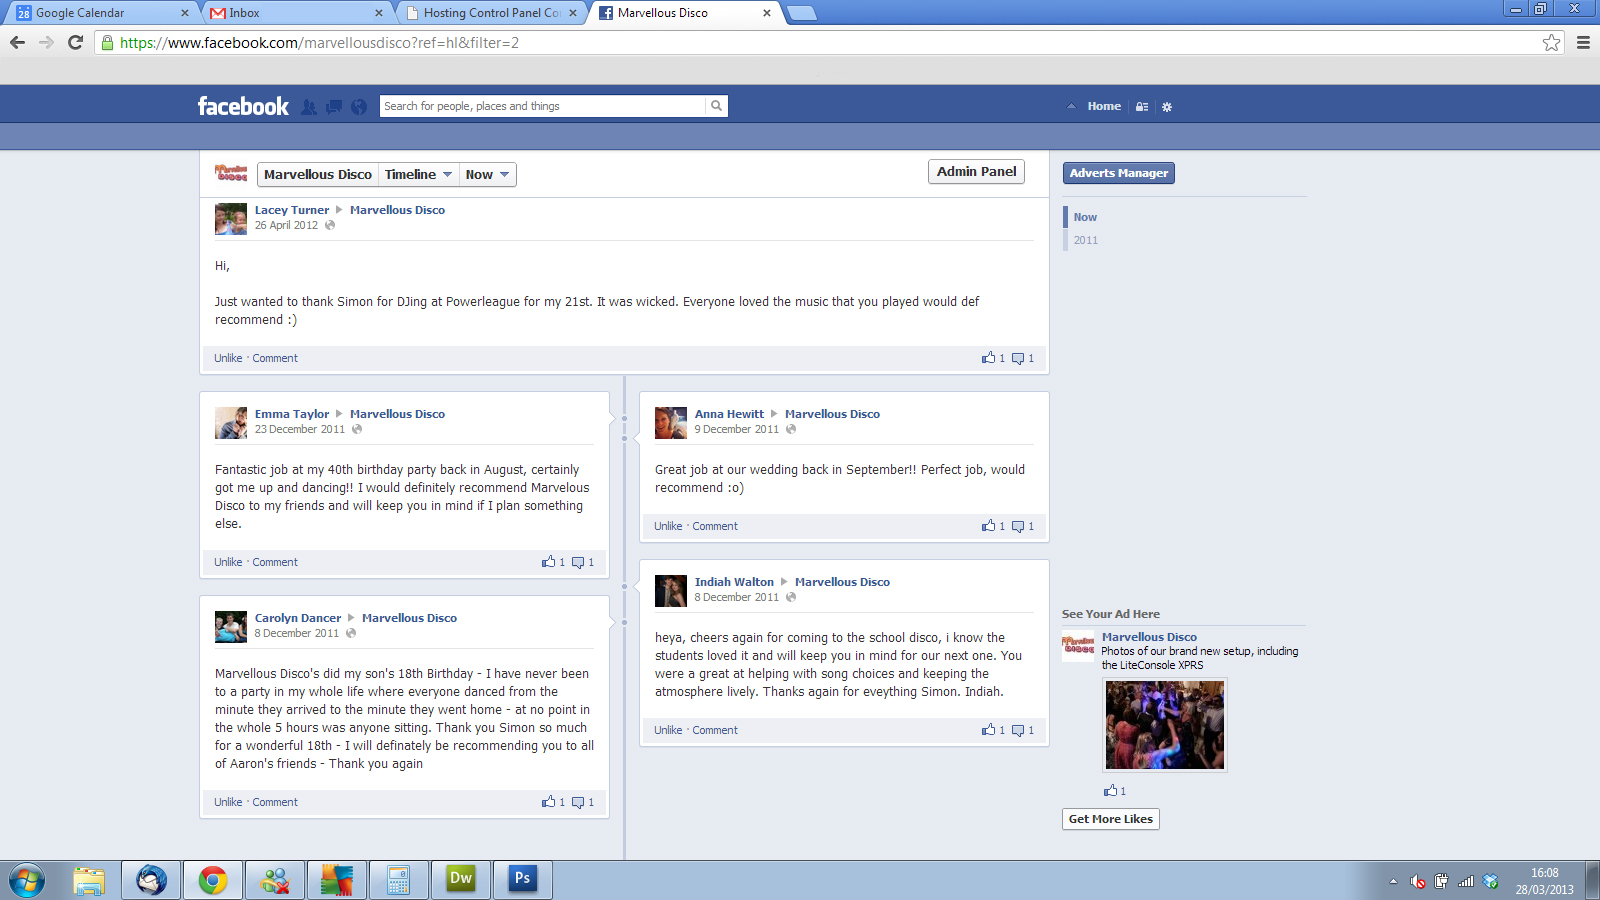This screenshot has width=1600, height=900.
Task: Click comment count icon on Emma Taylor post
Action: (x=578, y=562)
